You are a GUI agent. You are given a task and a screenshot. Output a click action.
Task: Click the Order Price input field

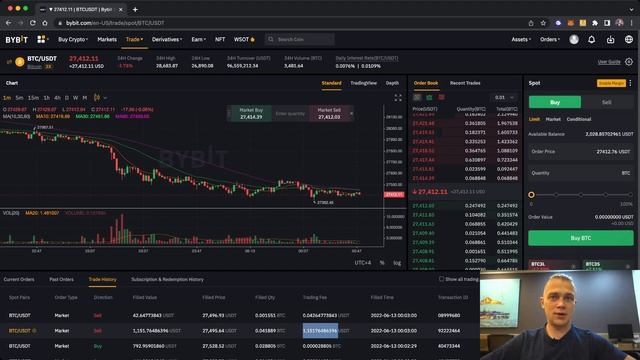click(581, 152)
